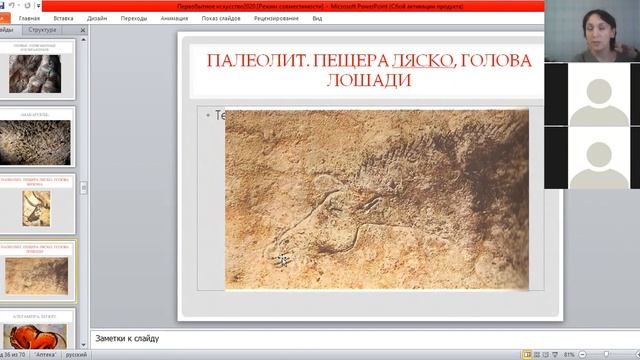Select the slide thumbnail with the small yellow cave drawing
Viewport: 640px width, 360px height.
coord(37,204)
